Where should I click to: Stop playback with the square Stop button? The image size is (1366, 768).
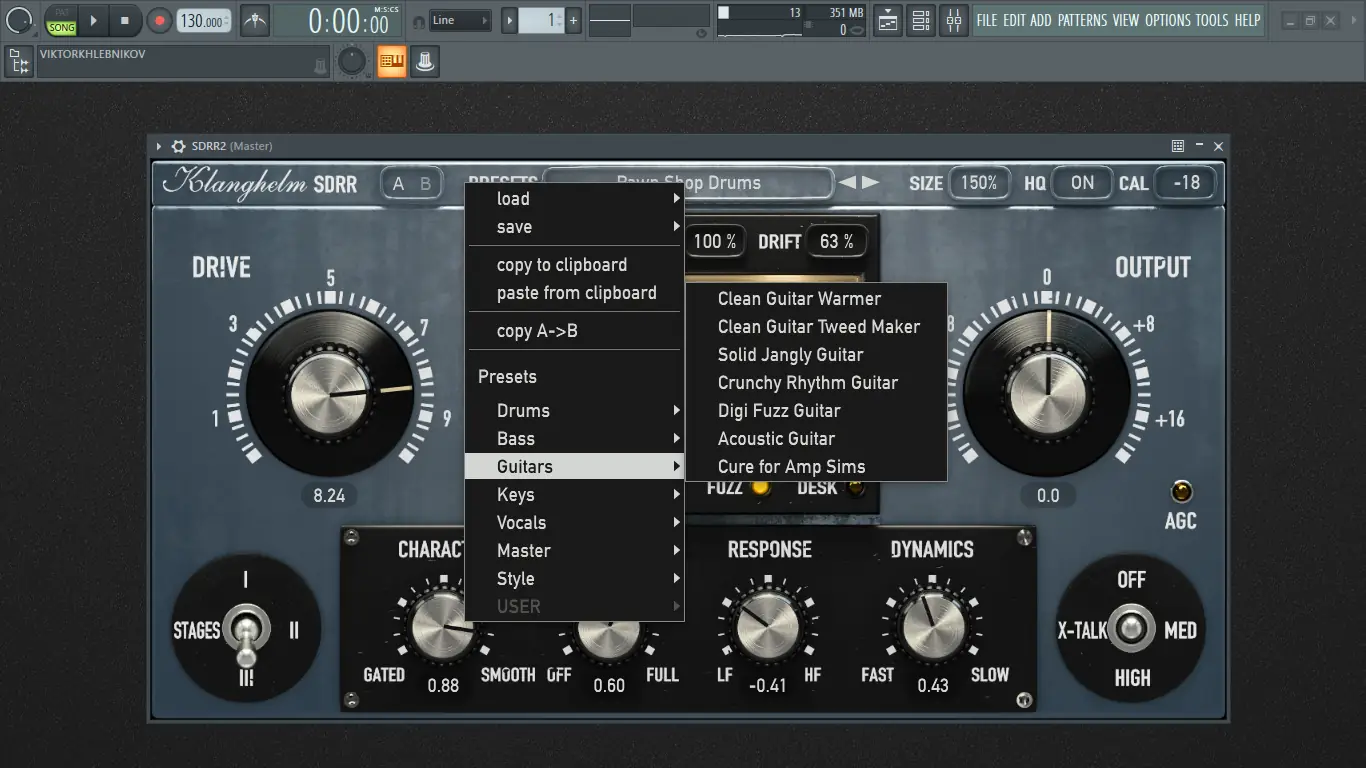(x=124, y=20)
